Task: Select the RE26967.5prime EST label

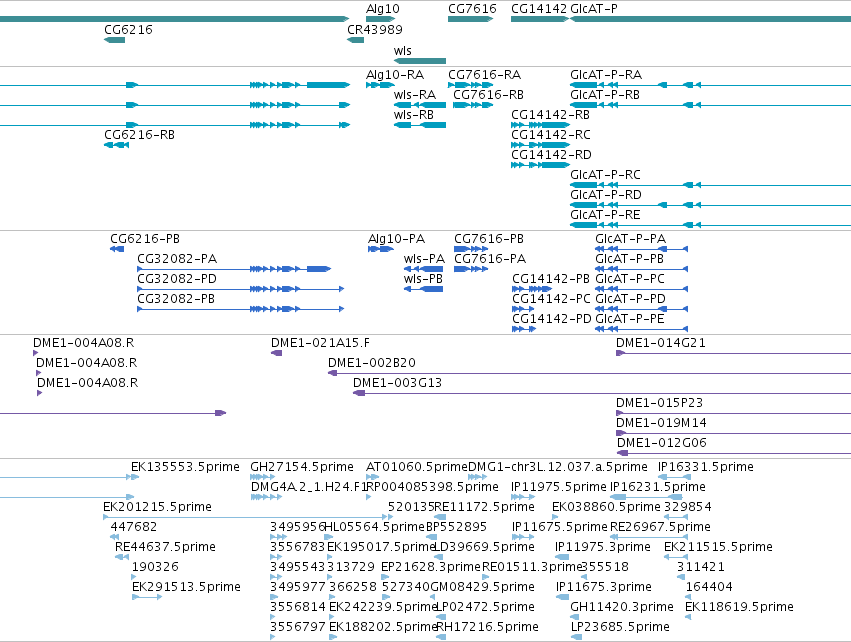Action: pyautogui.click(x=661, y=527)
